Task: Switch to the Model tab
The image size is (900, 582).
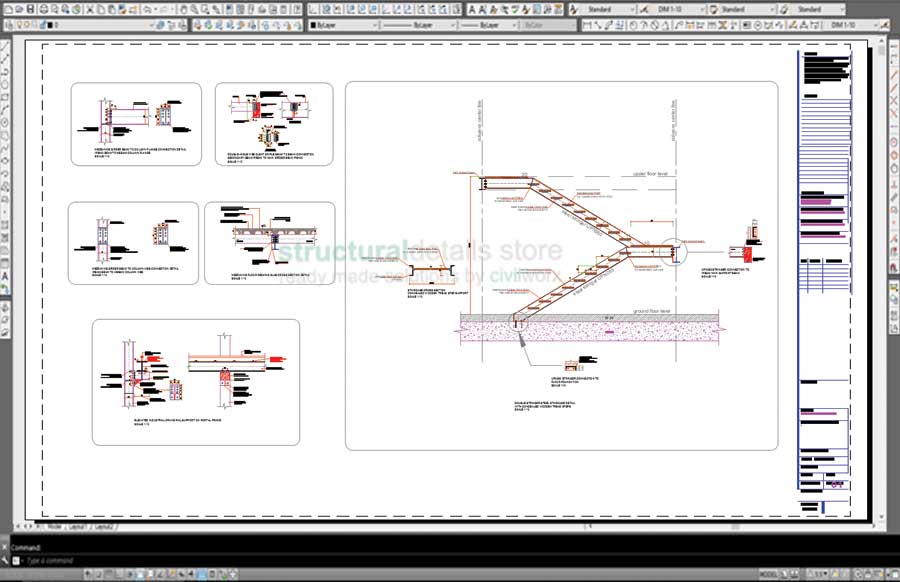Action: point(54,525)
